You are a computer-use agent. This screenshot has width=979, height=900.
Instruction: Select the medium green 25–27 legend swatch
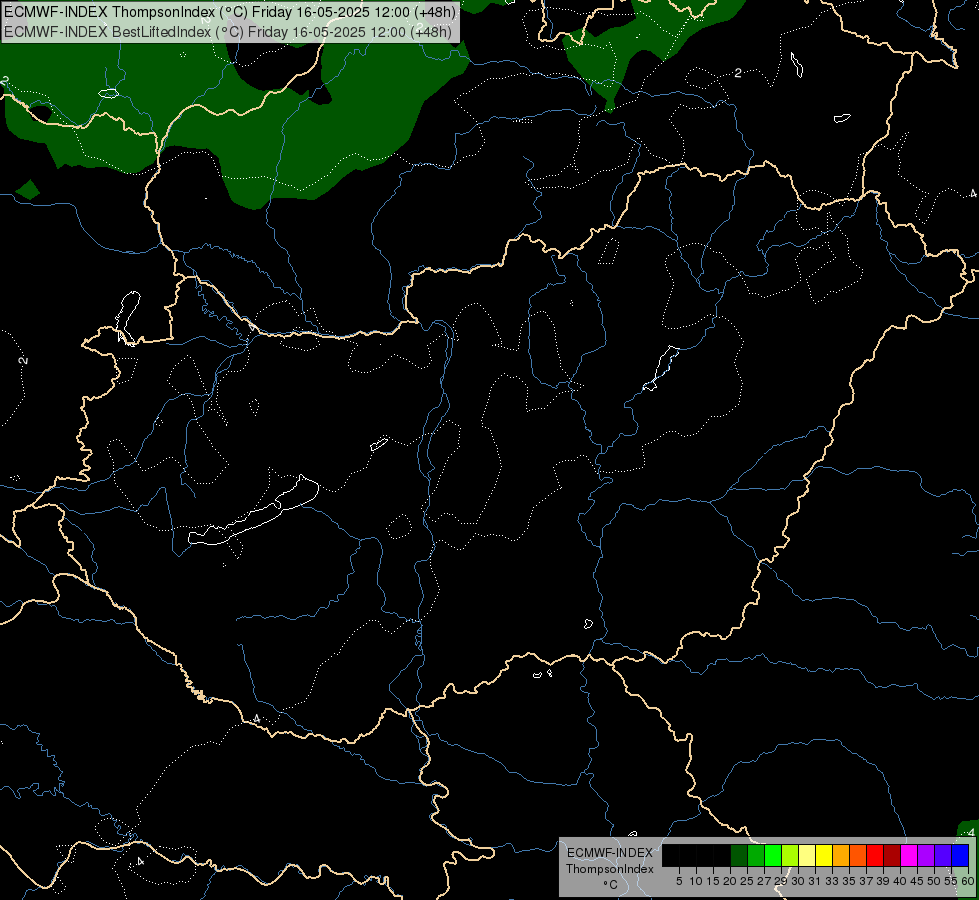pos(756,856)
